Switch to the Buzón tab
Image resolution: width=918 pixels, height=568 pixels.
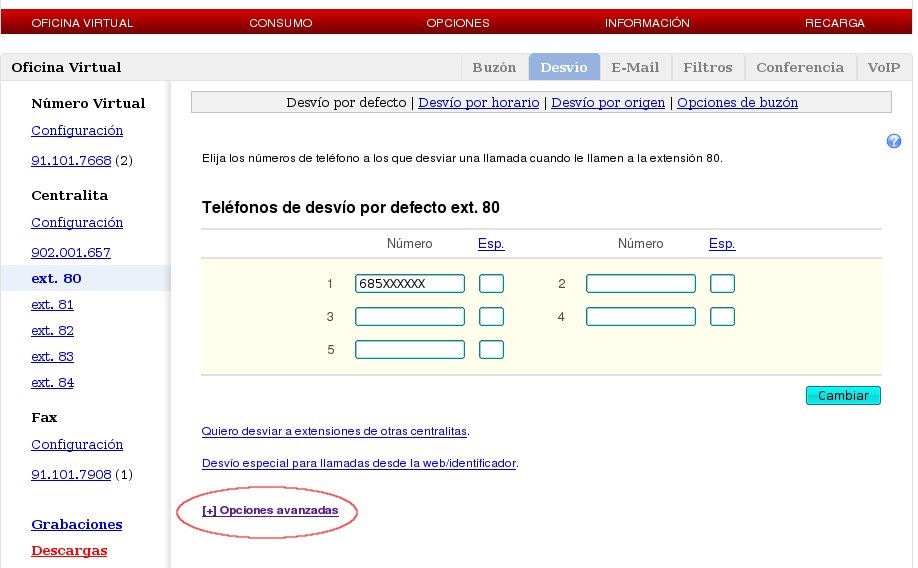click(x=494, y=68)
